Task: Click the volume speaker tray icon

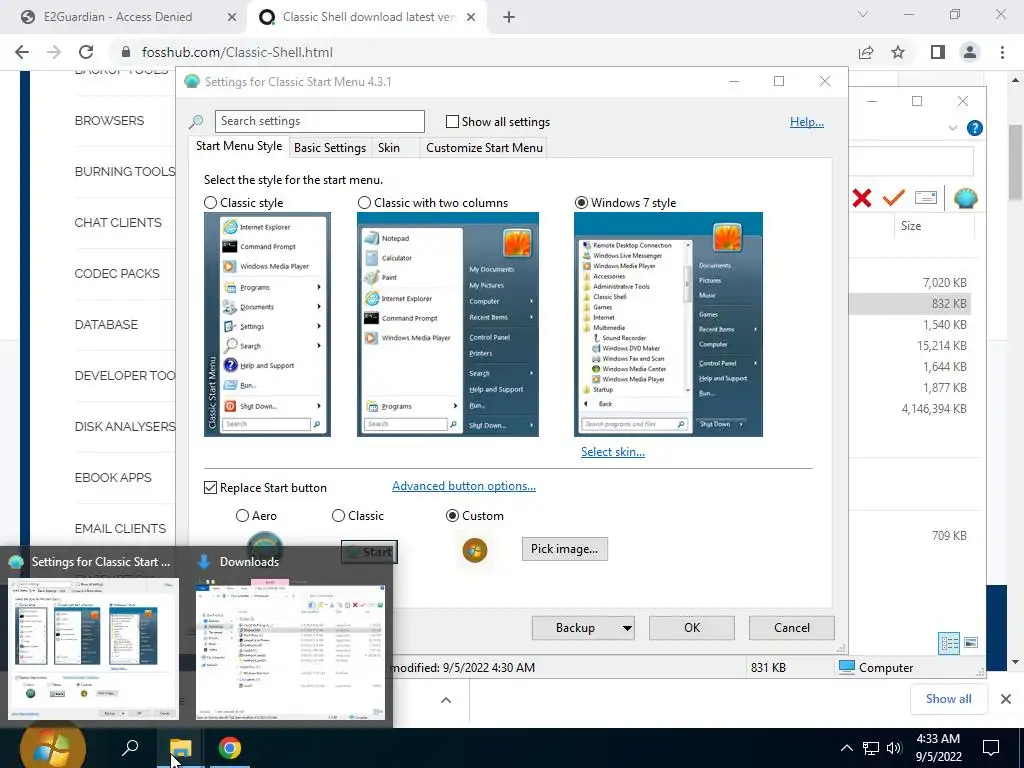Action: 894,748
